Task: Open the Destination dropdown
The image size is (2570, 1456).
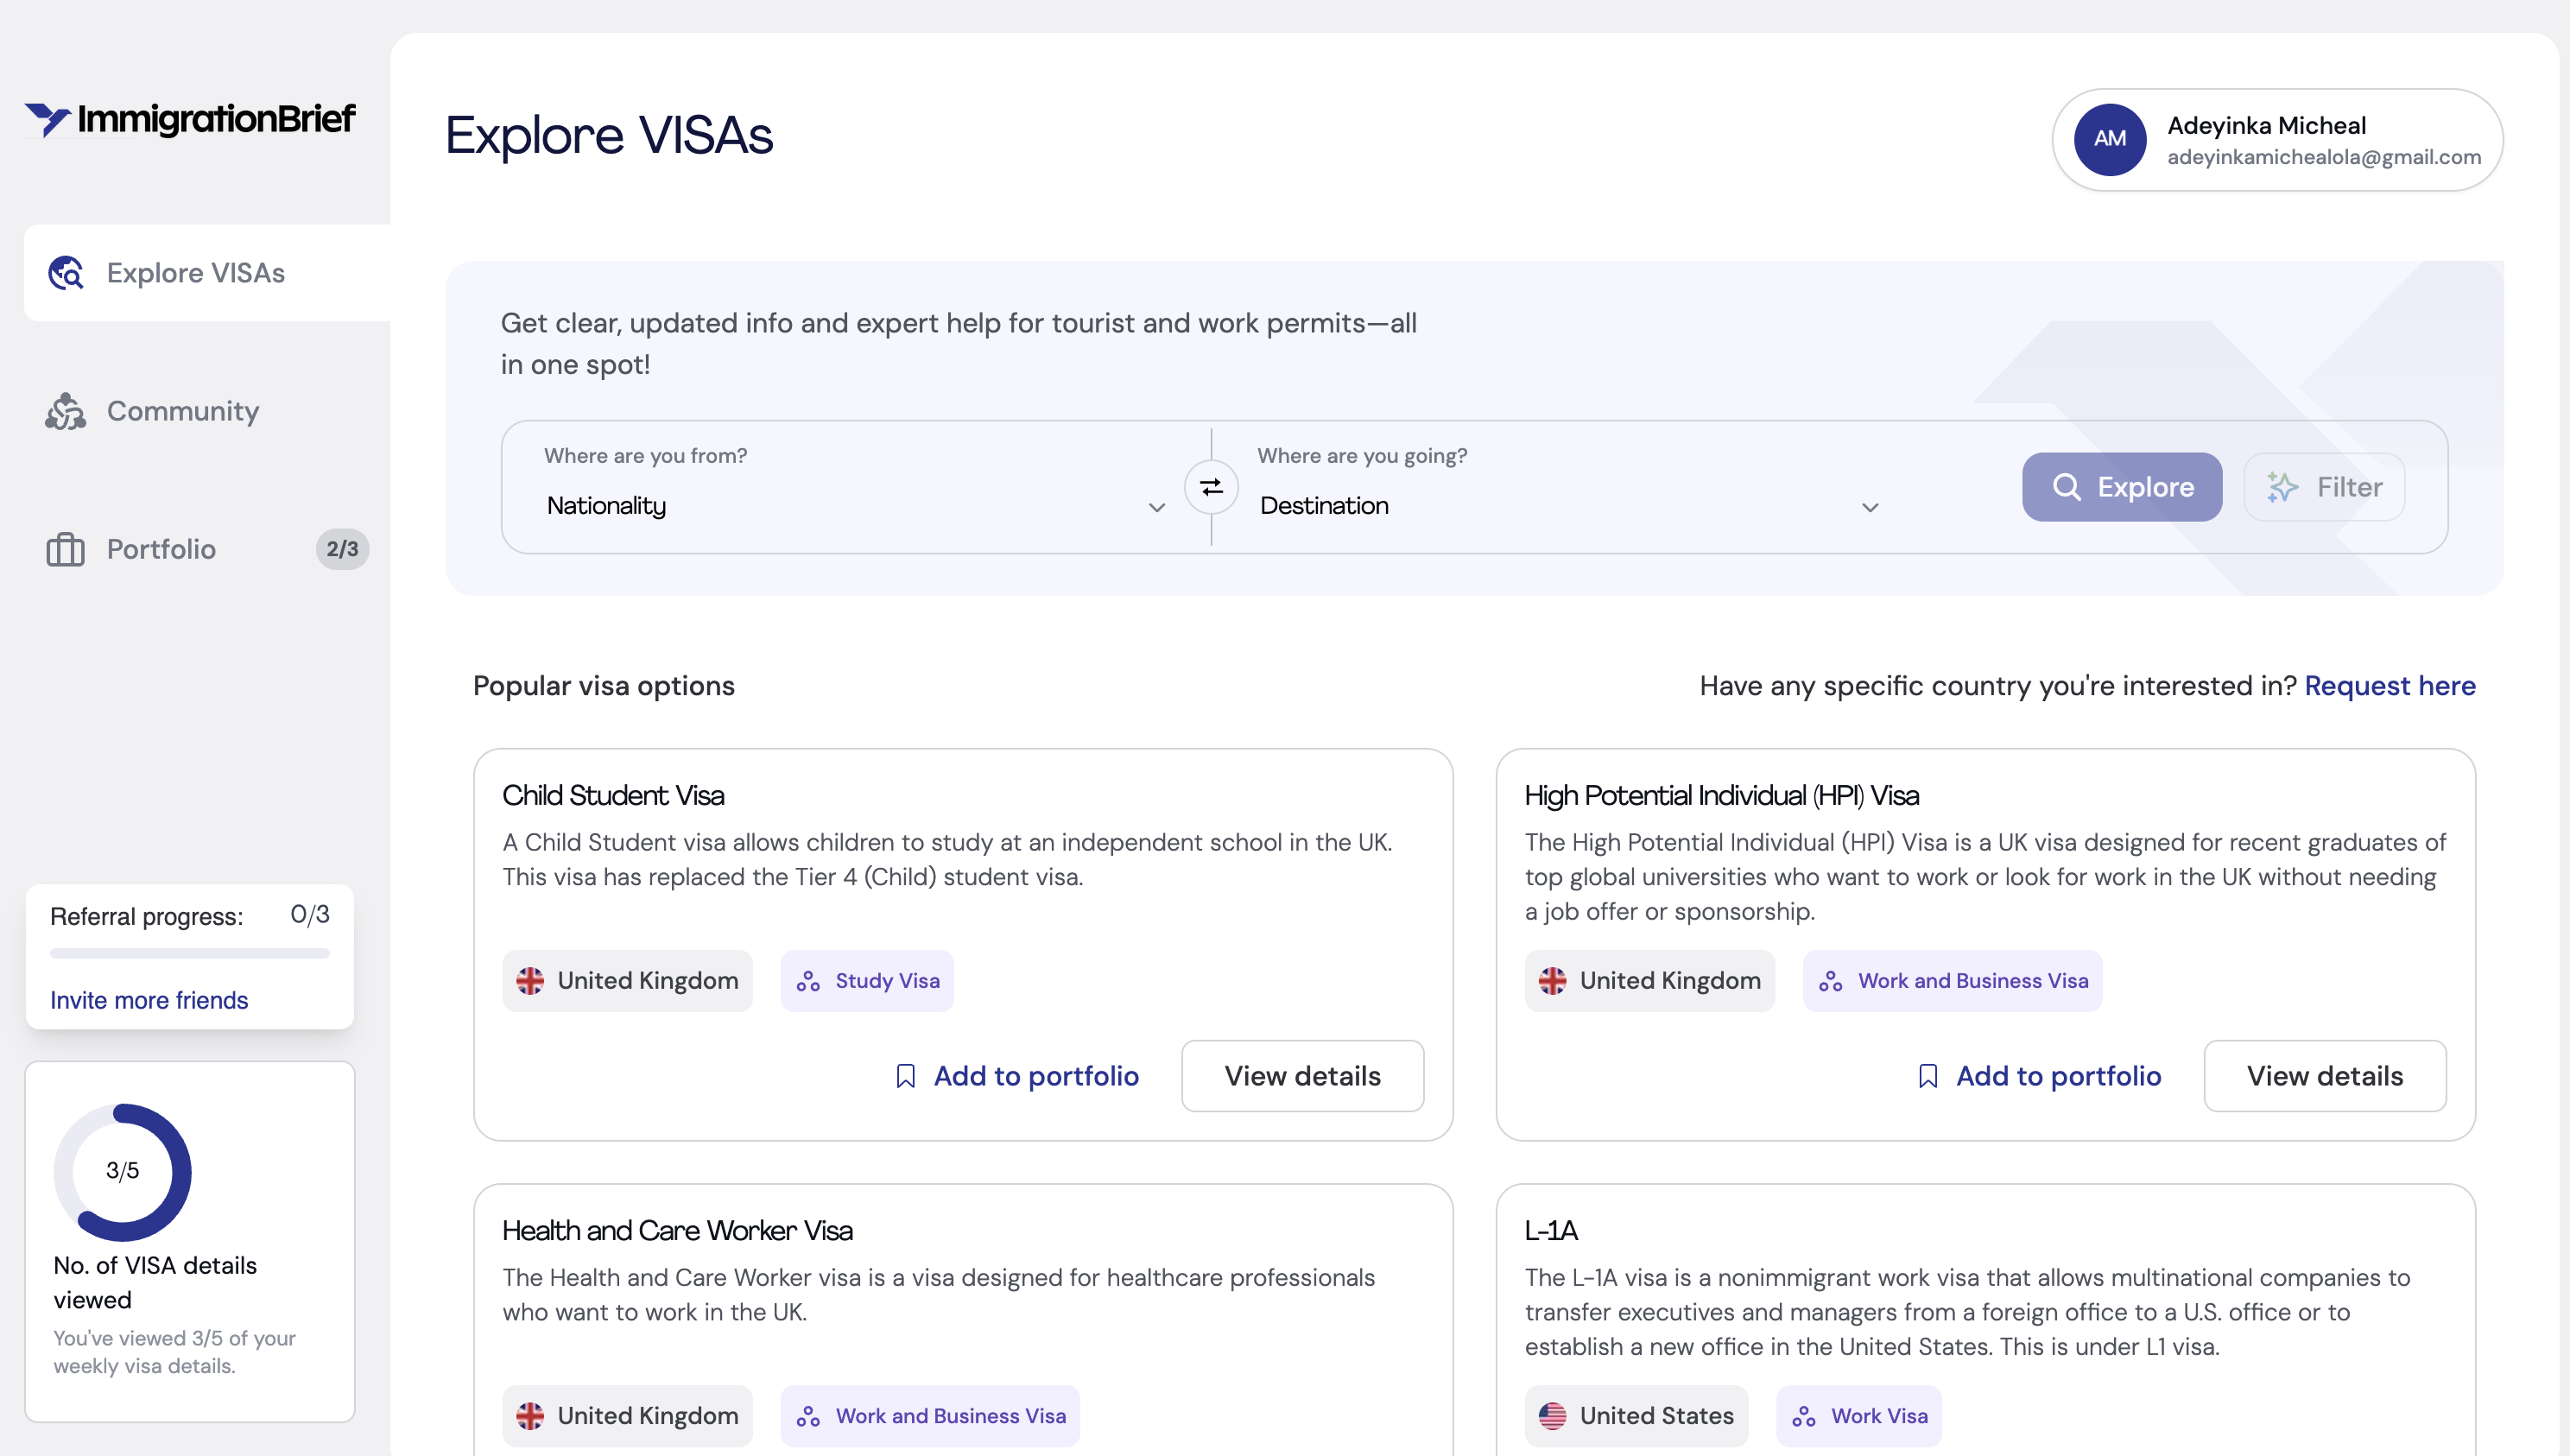Action: coord(1560,506)
